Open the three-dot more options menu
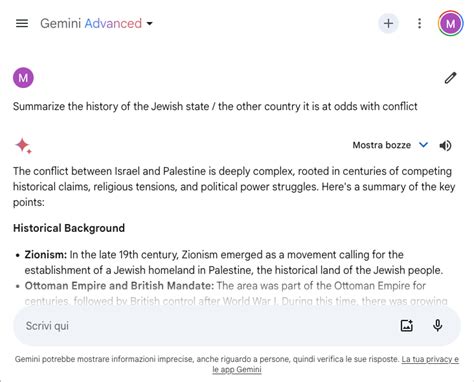This screenshot has width=474, height=382. pos(419,23)
